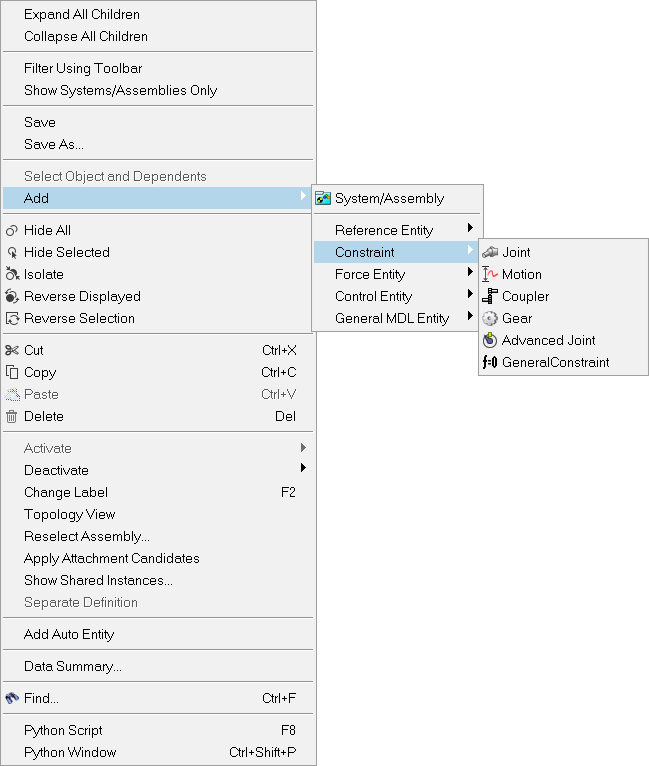The image size is (649, 766).
Task: Click the Joint constraint icon
Action: pos(490,252)
